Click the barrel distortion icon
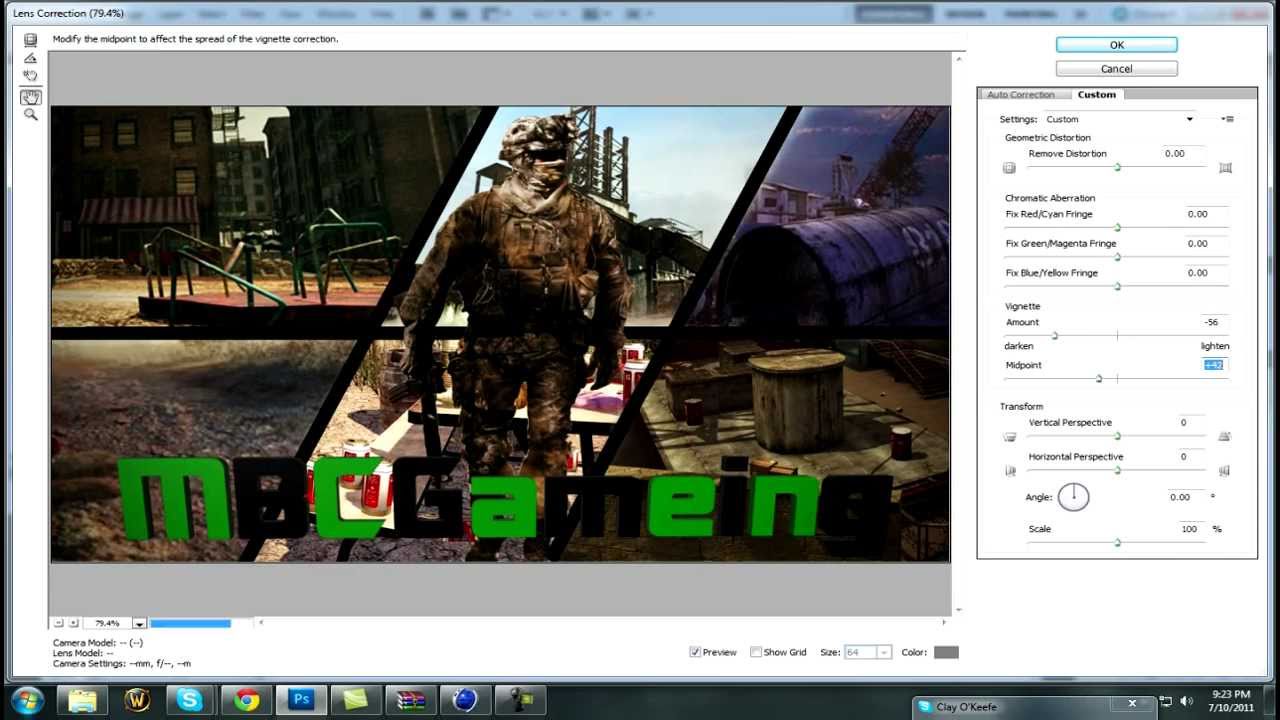The width and height of the screenshot is (1280, 720). tap(1009, 168)
